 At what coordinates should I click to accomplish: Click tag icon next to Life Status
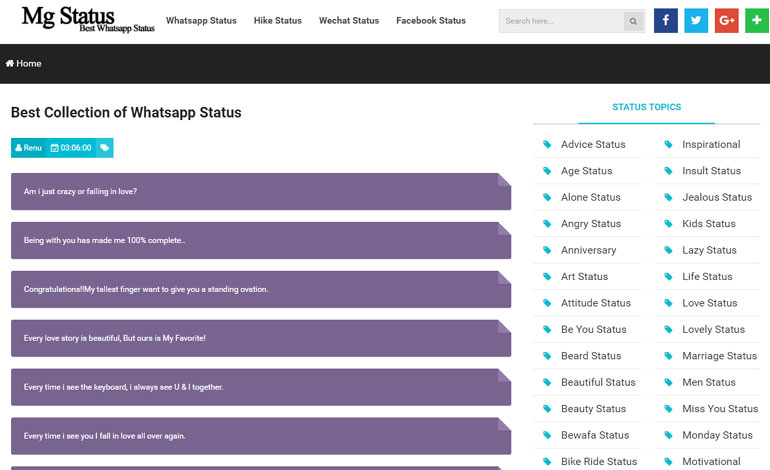pyautogui.click(x=668, y=276)
